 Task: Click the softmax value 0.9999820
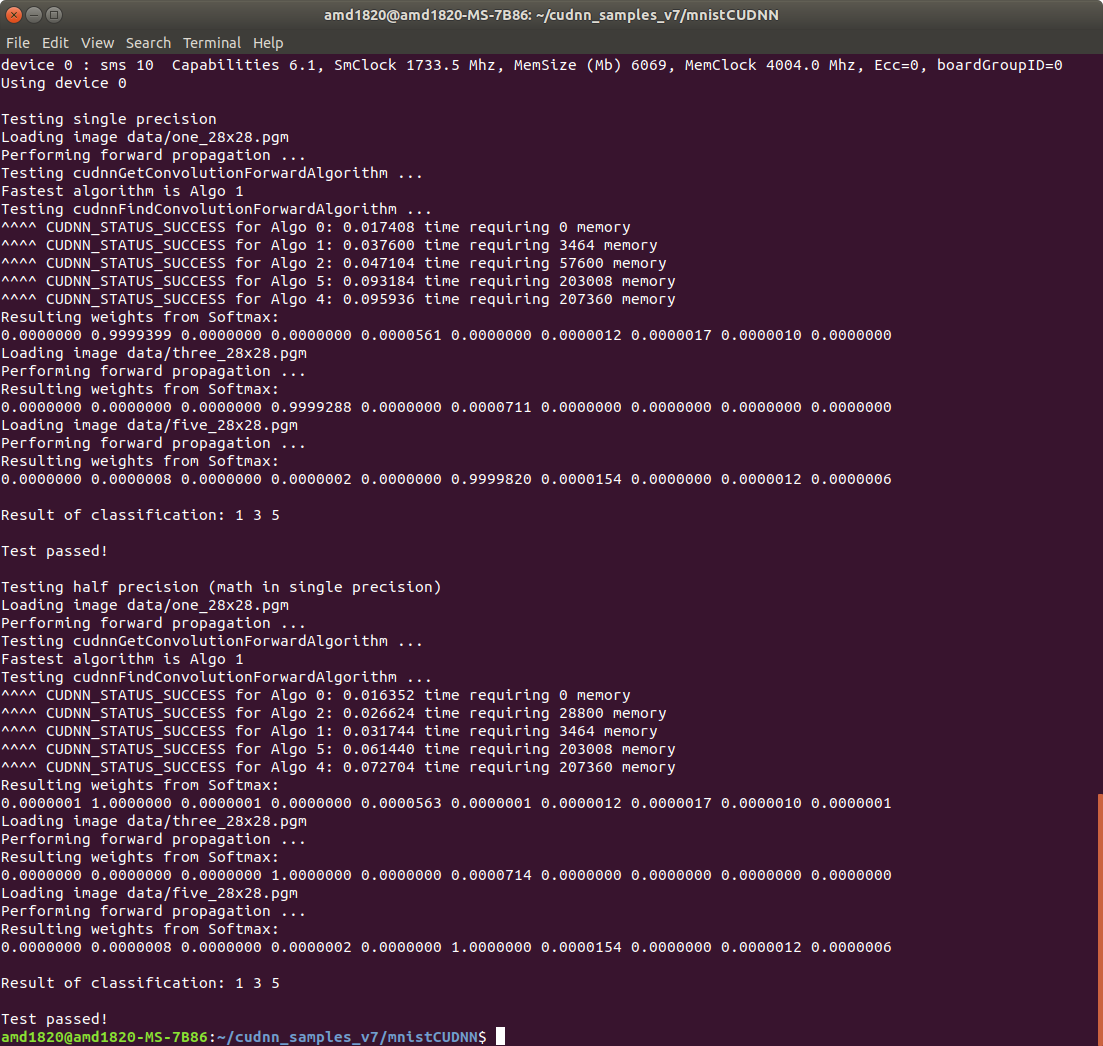491,479
